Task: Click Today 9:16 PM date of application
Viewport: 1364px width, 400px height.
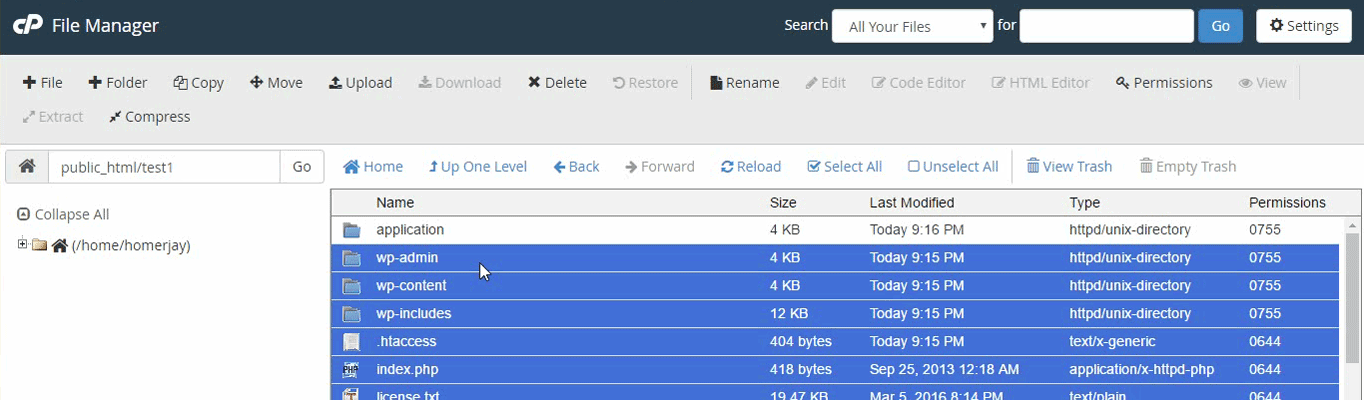Action: click(x=917, y=230)
